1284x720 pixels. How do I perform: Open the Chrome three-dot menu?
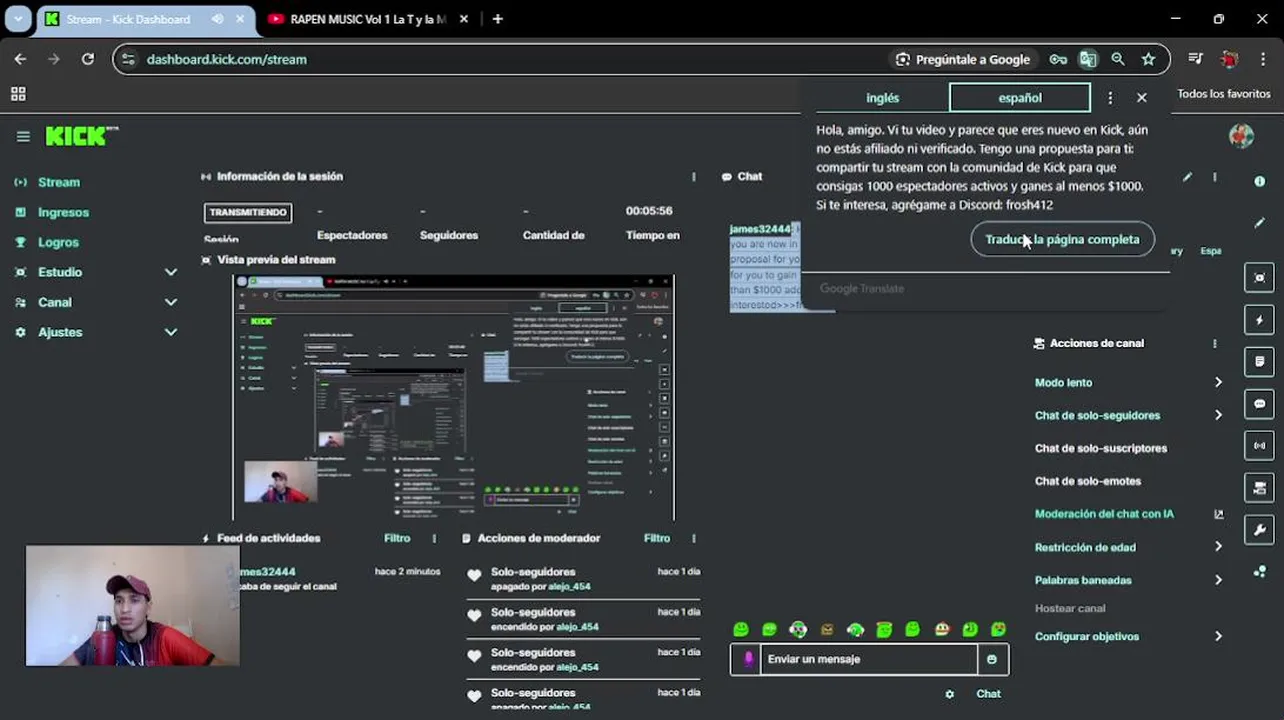[x=1263, y=59]
